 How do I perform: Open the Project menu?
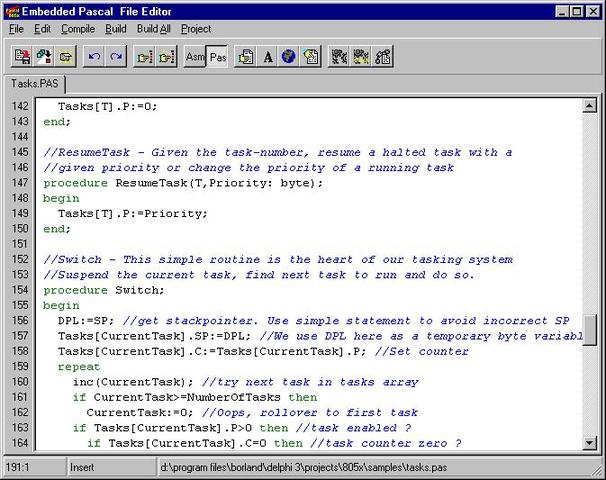(196, 29)
